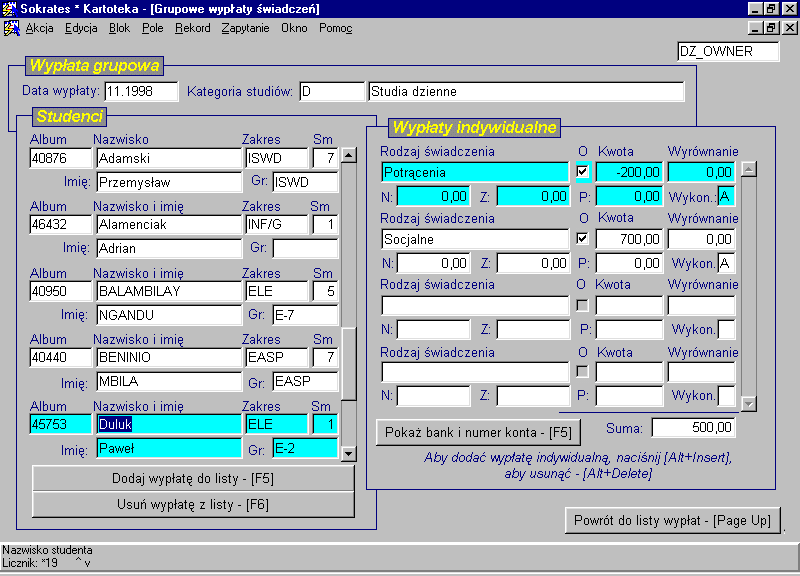This screenshot has height=576, width=800.
Task: Click the Wykon. field in Socjalne row
Action: pyautogui.click(x=726, y=263)
